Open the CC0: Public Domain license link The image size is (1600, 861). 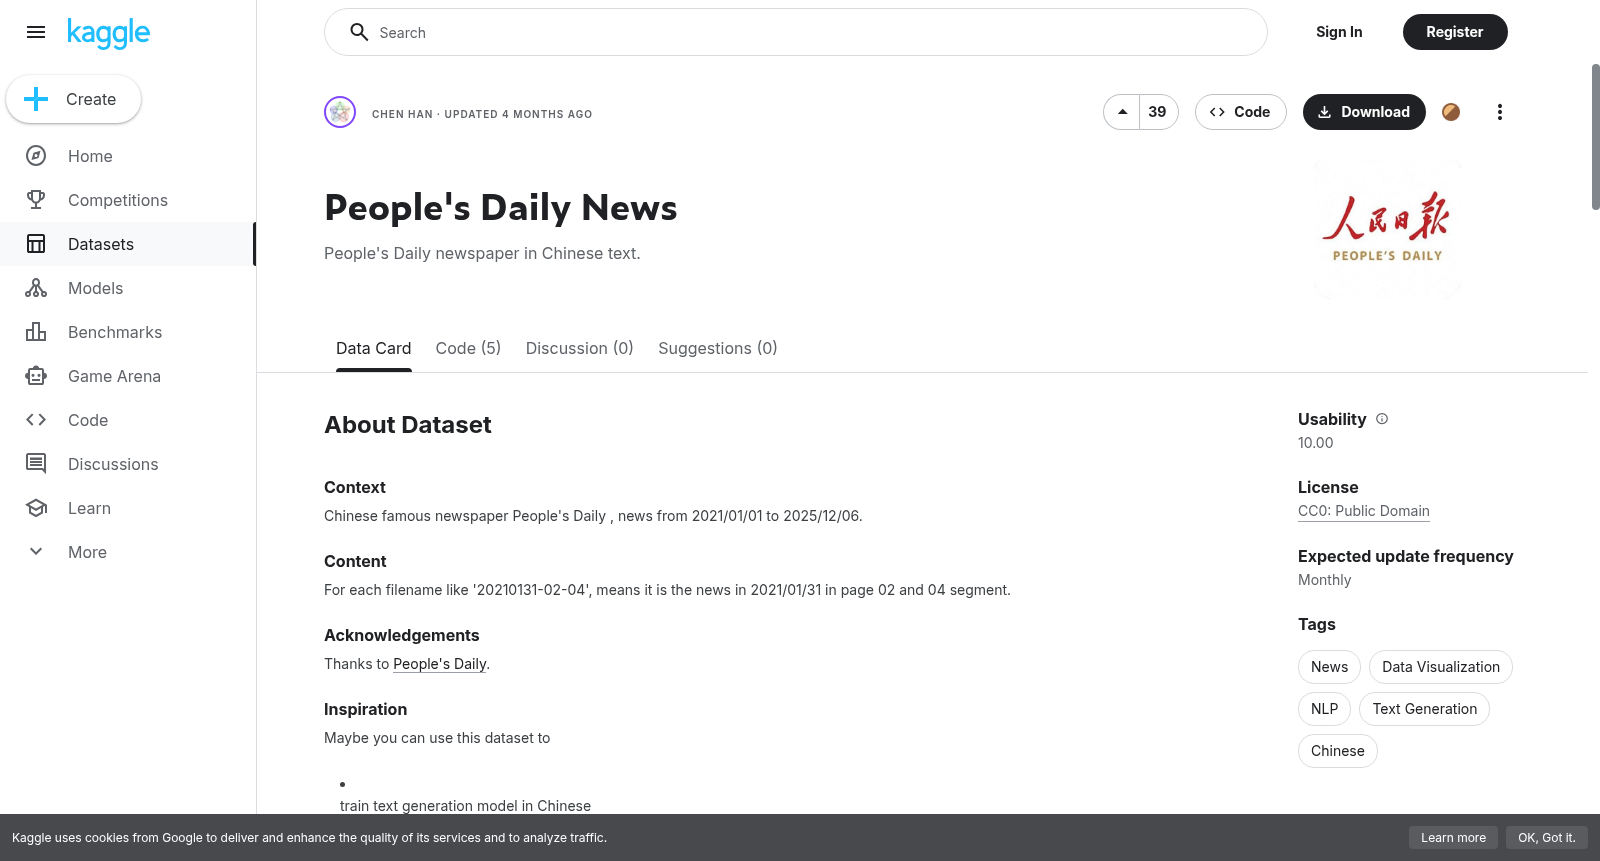[1364, 511]
